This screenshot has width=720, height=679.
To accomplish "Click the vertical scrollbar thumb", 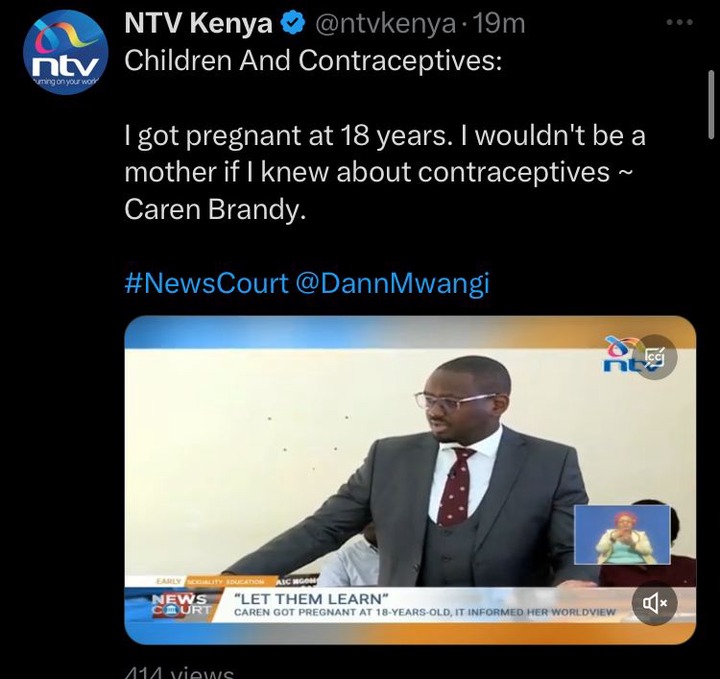I will (x=711, y=104).
